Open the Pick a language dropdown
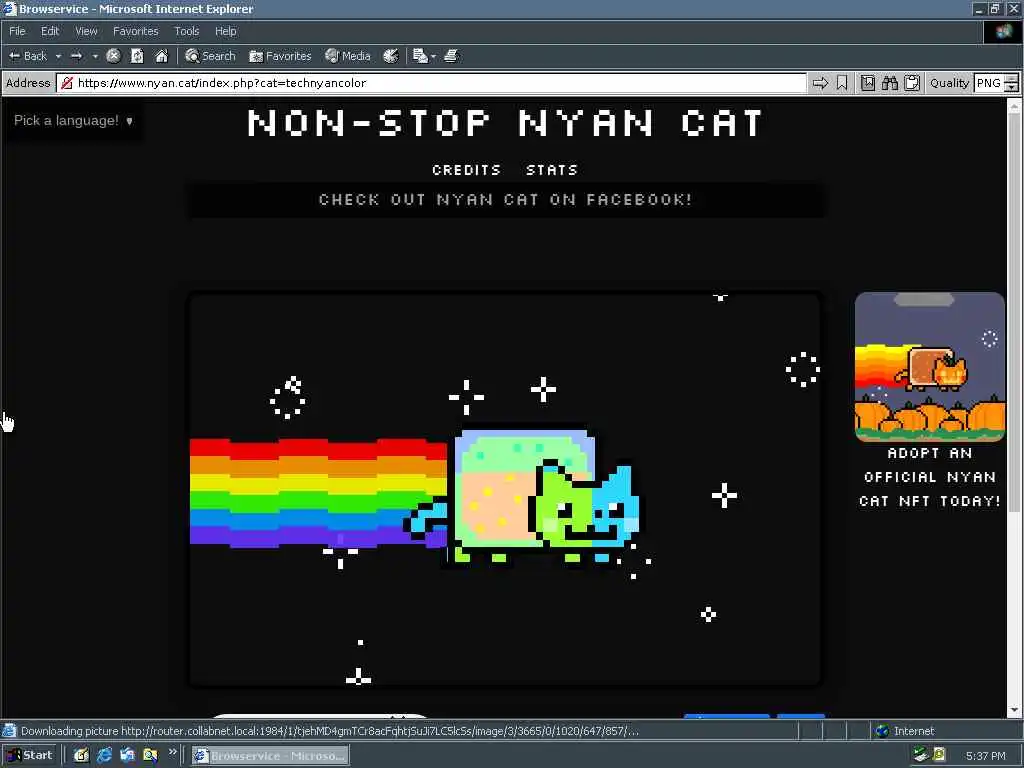 pyautogui.click(x=73, y=120)
